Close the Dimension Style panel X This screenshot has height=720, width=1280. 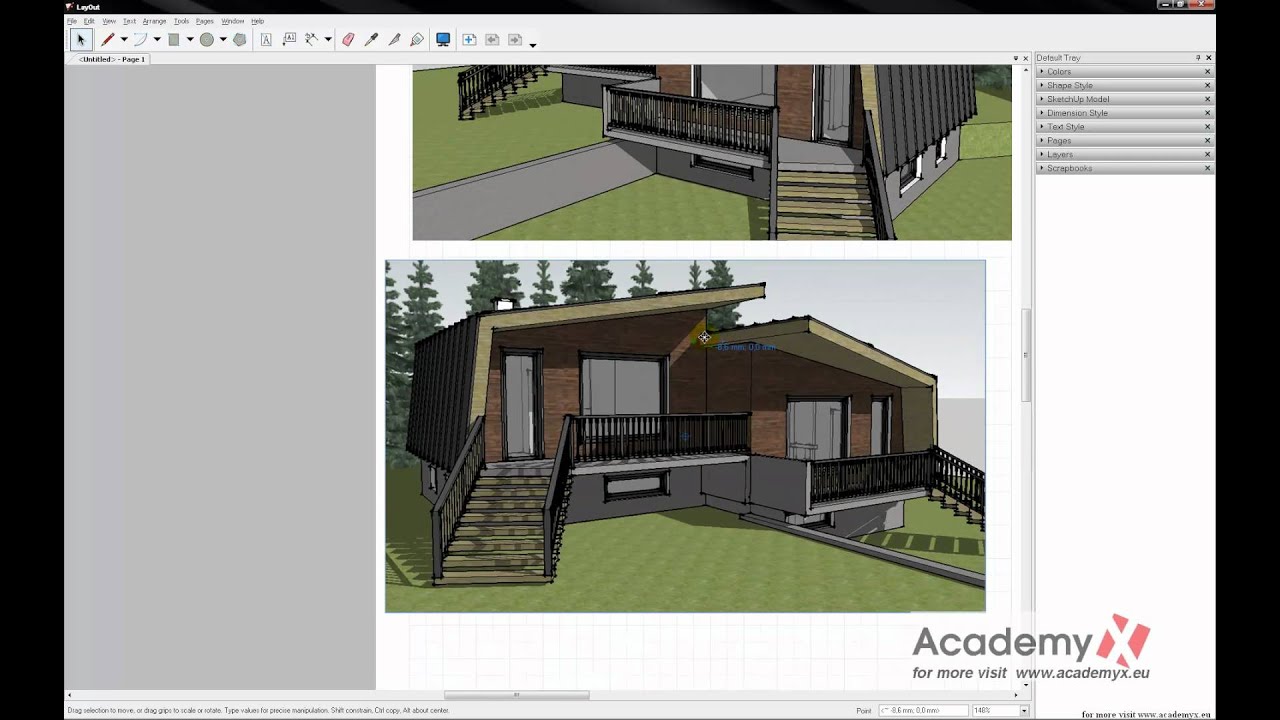[x=1207, y=113]
